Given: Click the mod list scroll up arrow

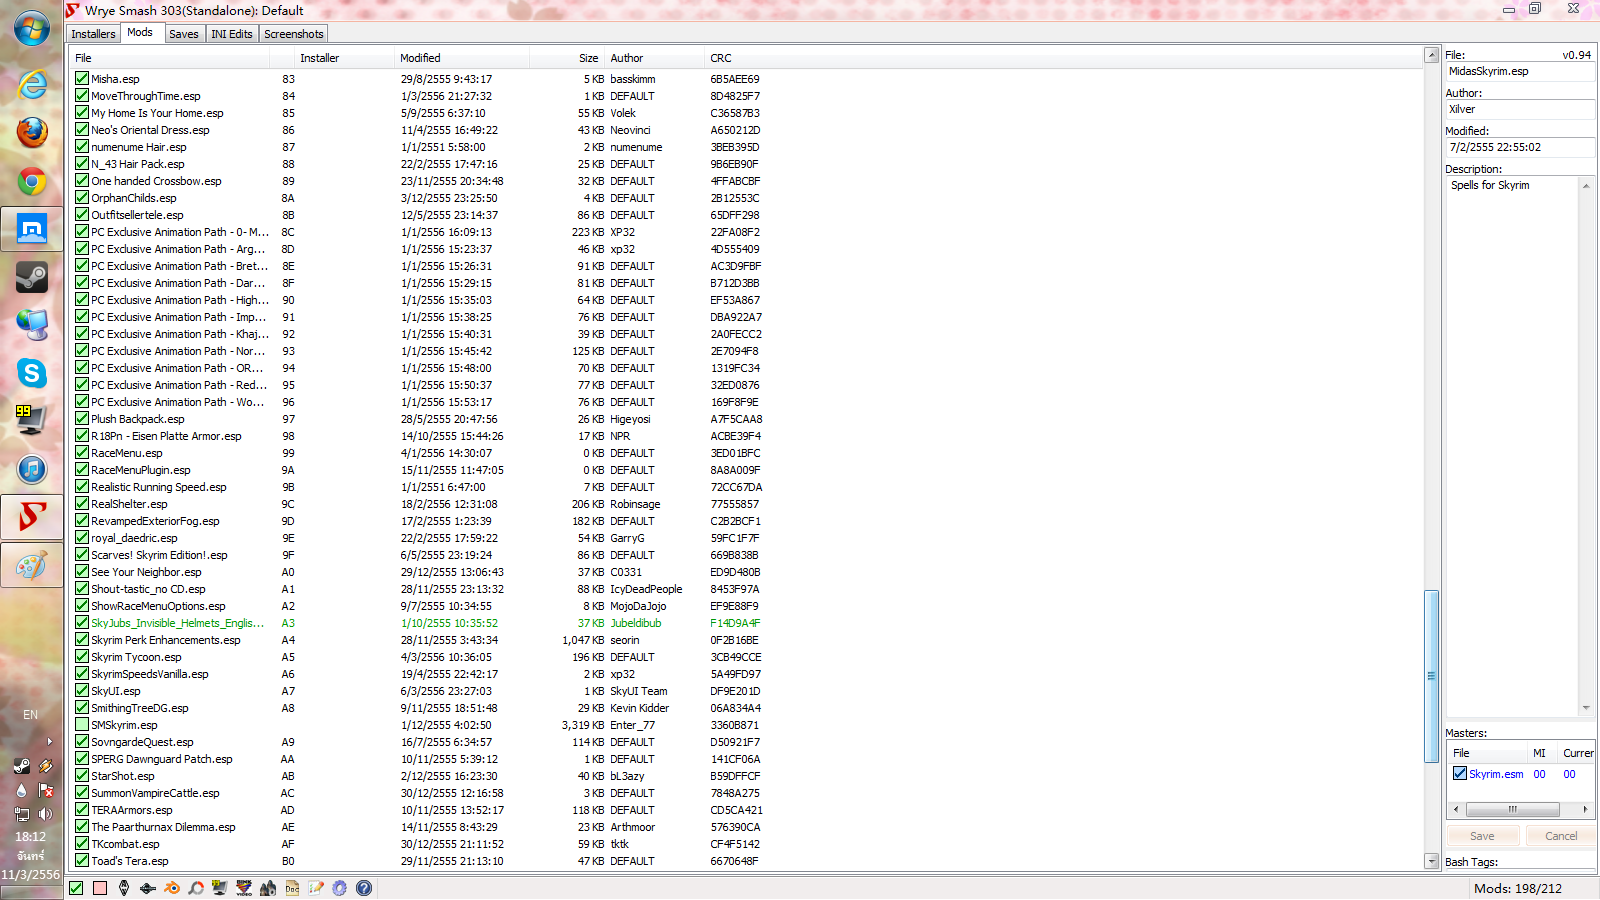Looking at the screenshot, I should [x=1431, y=55].
